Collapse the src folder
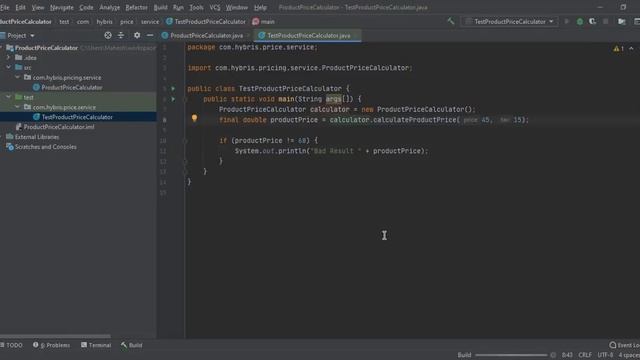This screenshot has height=360, width=640. point(9,67)
